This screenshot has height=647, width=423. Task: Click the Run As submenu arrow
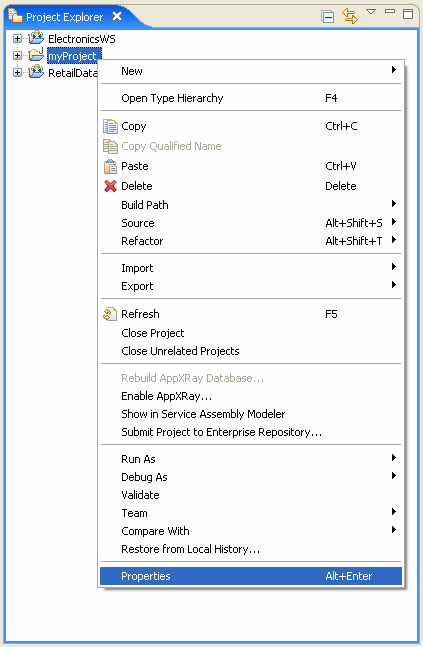pos(394,458)
